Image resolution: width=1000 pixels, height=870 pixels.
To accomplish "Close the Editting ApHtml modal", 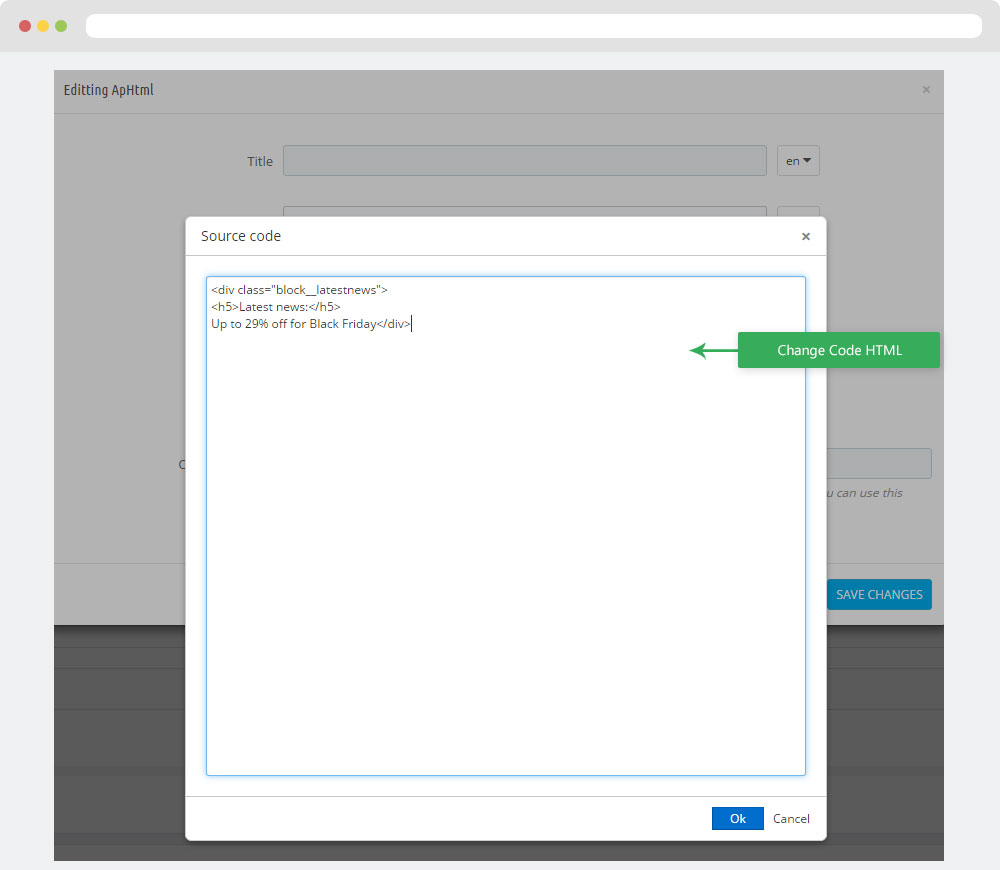I will coord(926,90).
